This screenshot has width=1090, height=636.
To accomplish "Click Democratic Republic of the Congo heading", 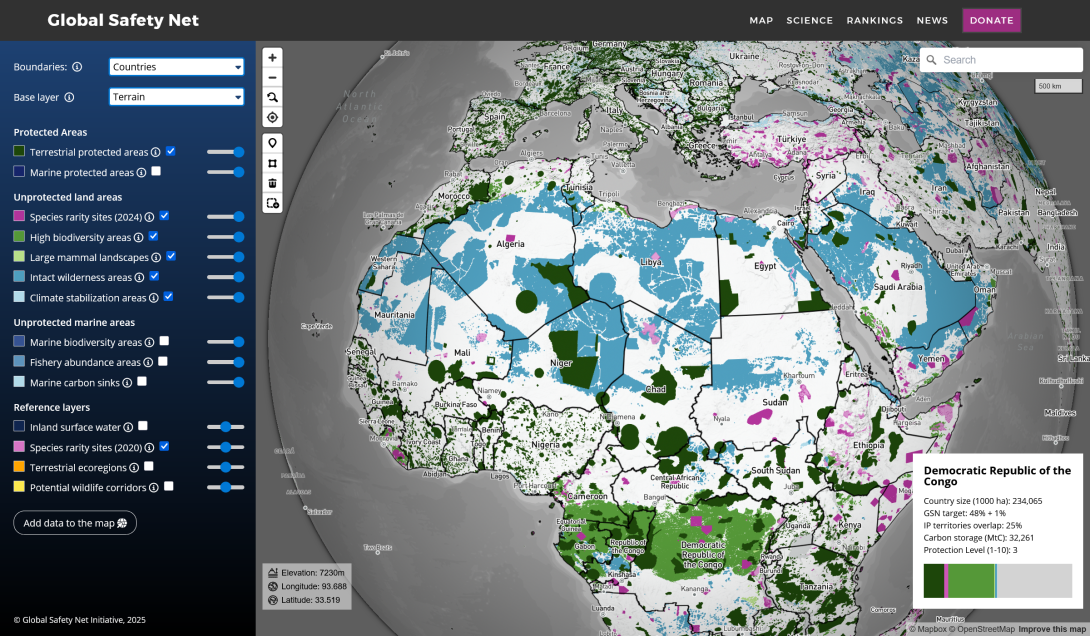I will 997,476.
